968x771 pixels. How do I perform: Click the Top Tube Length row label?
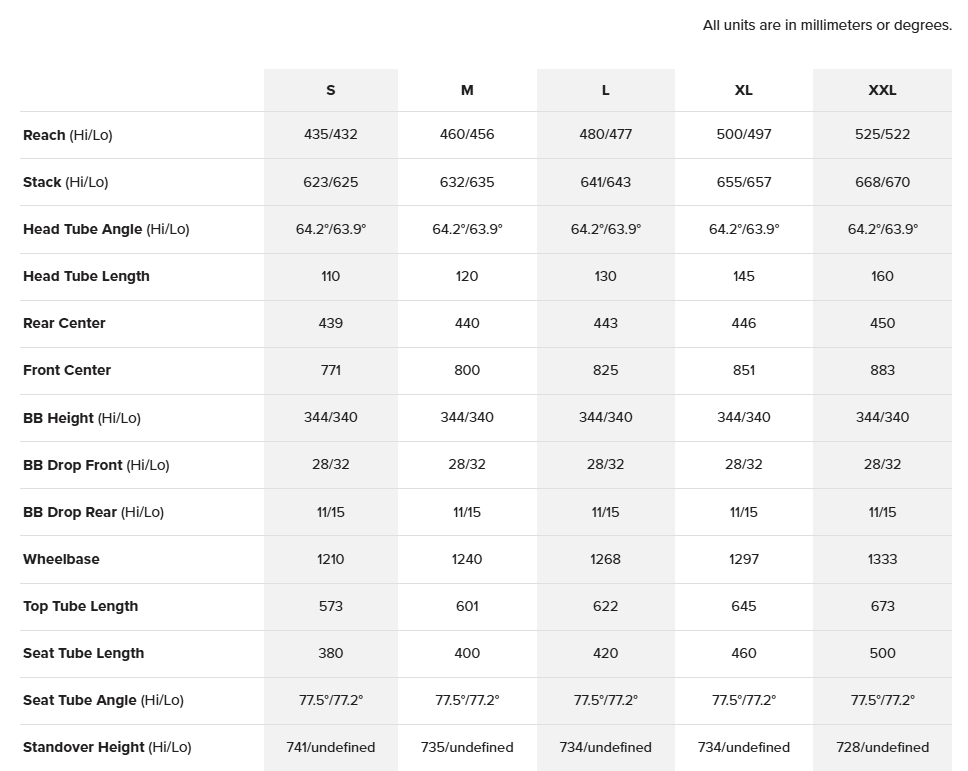pos(80,606)
